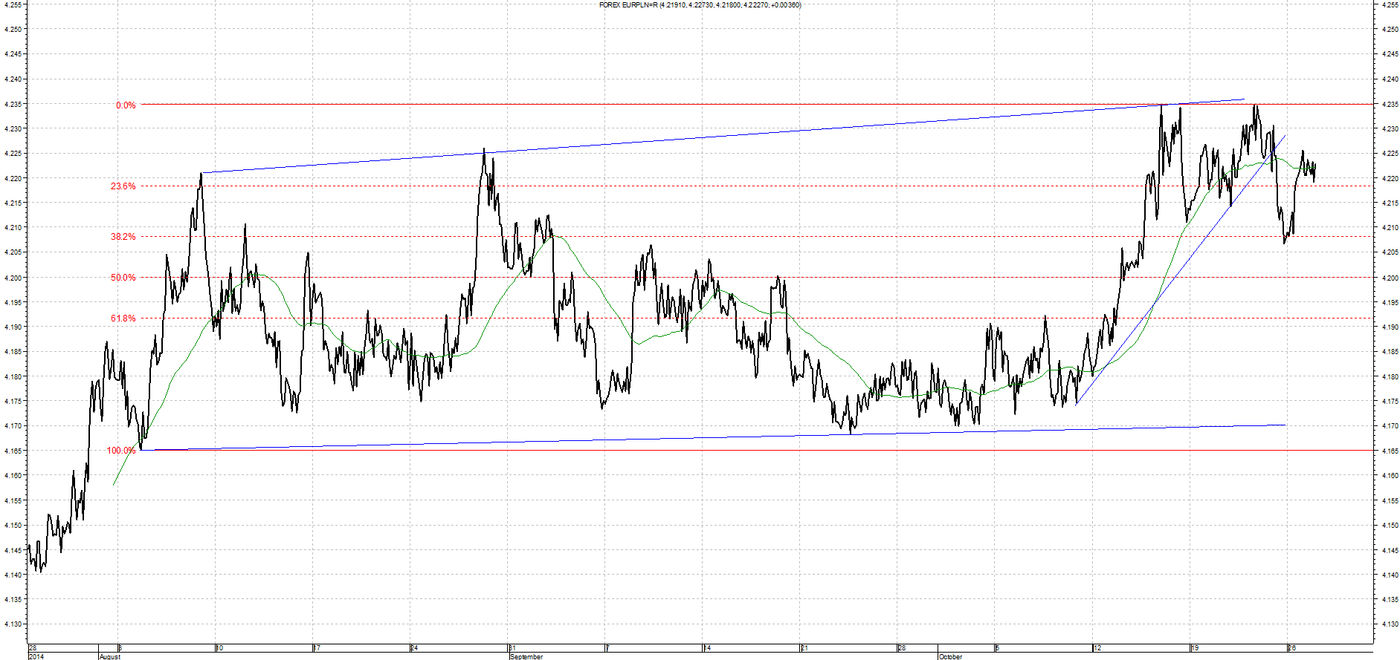Select the 50.0% Fibonacci level label
1400x660 pixels.
[124, 278]
